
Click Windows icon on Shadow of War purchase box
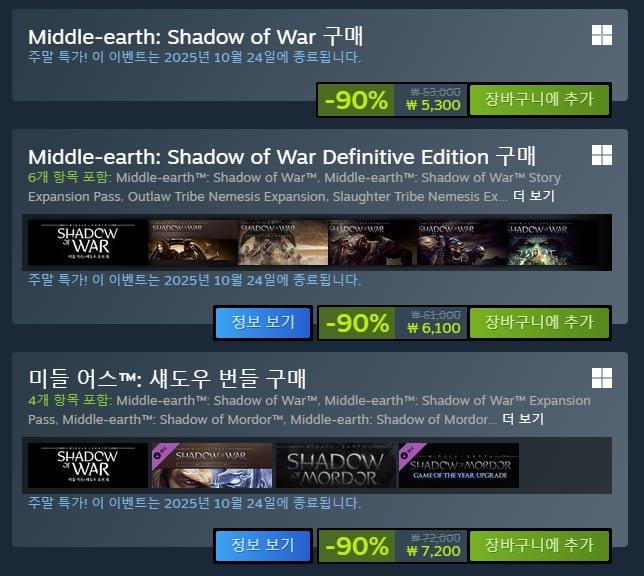click(x=602, y=35)
